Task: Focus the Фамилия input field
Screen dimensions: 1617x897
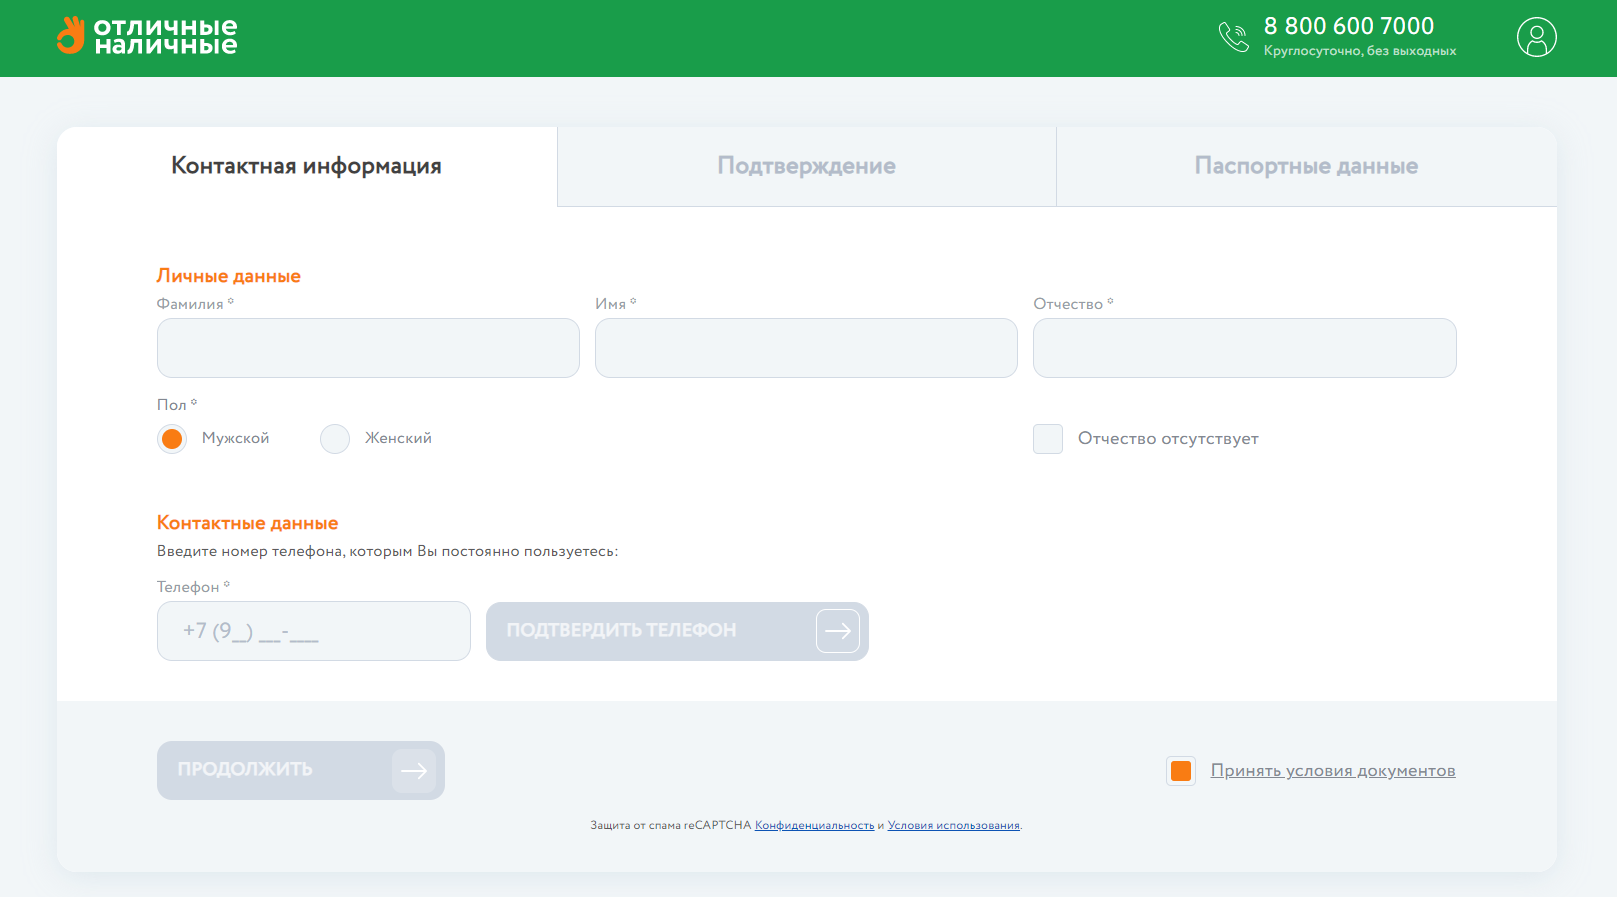Action: tap(368, 348)
